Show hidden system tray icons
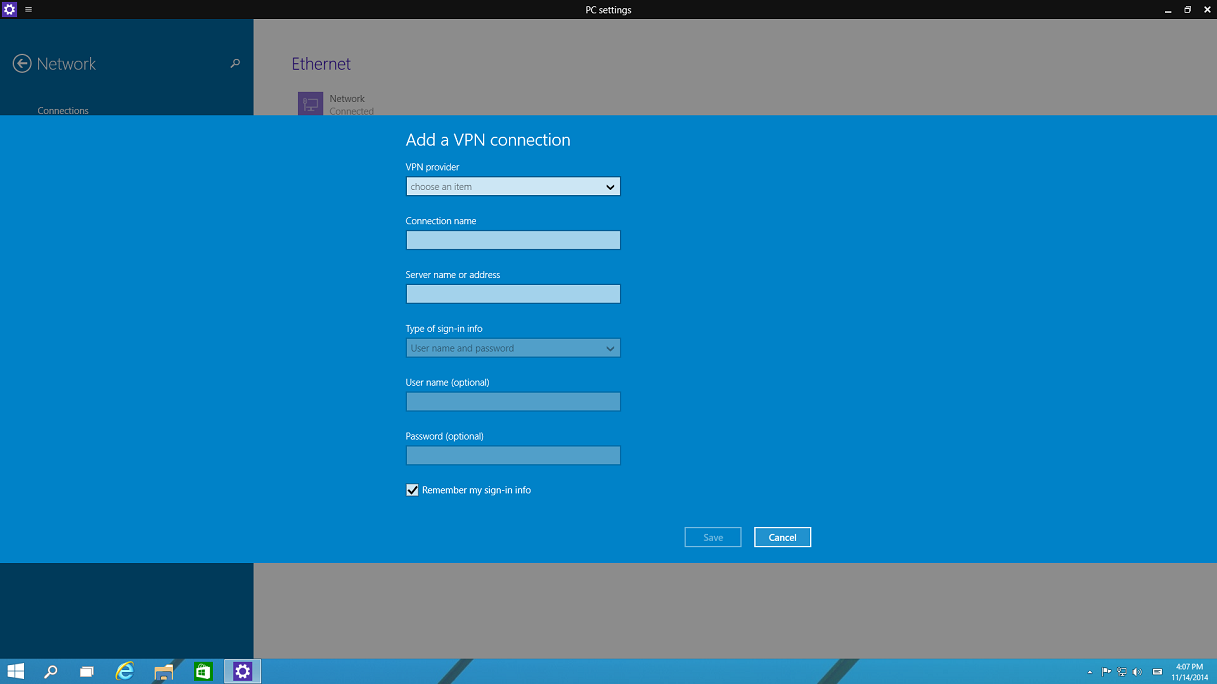Viewport: 1217px width, 684px height. pyautogui.click(x=1090, y=672)
